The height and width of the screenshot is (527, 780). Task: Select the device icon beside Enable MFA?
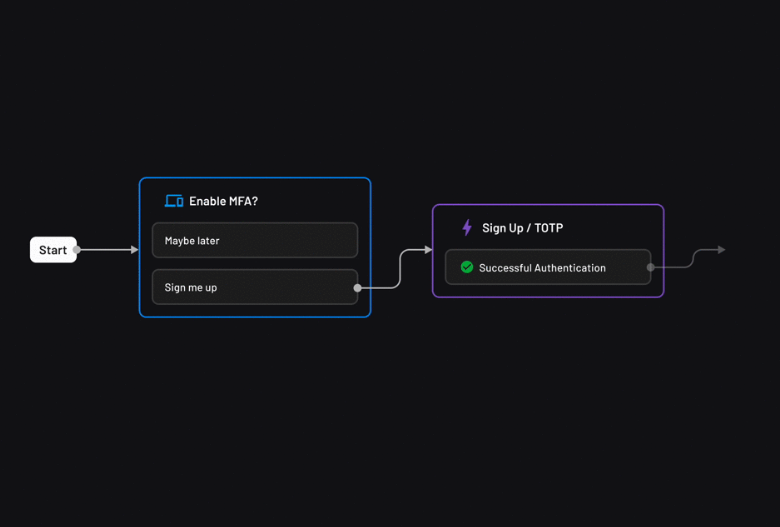[x=173, y=201]
